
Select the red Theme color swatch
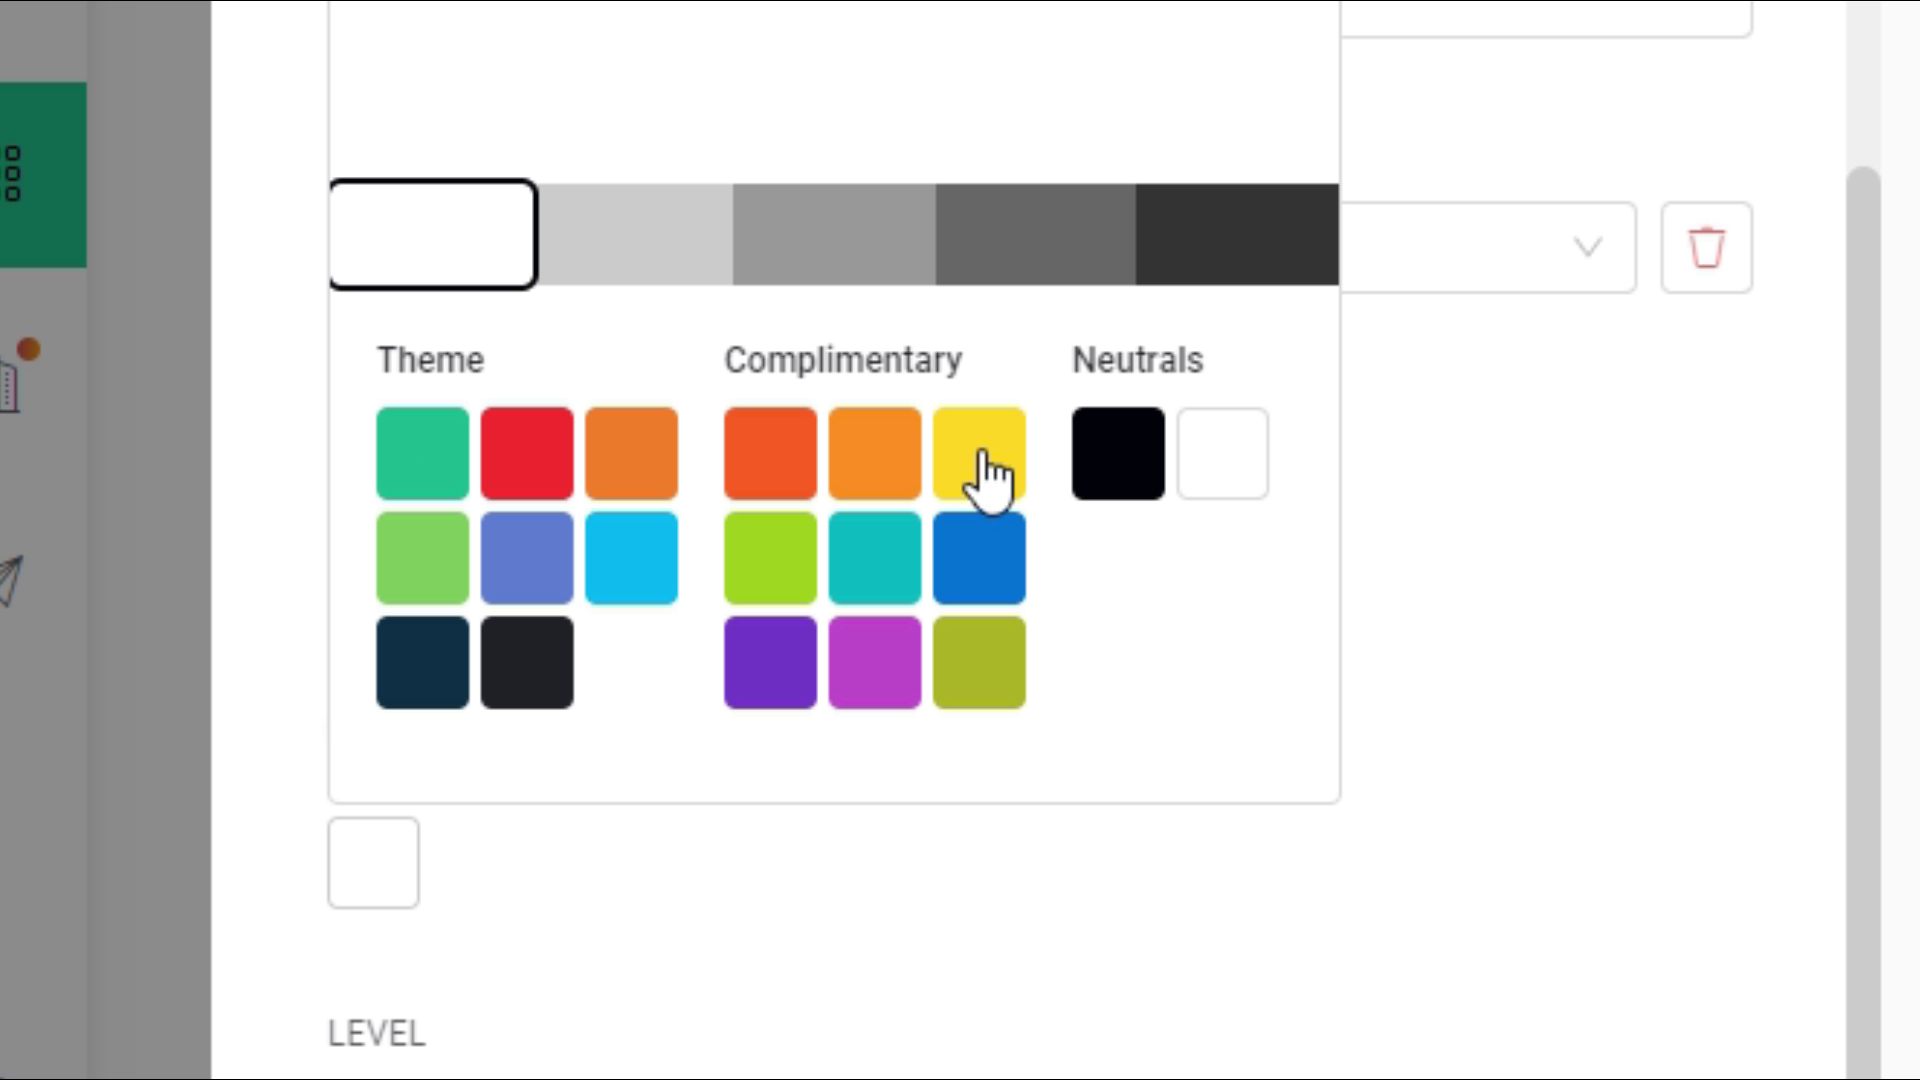click(527, 453)
